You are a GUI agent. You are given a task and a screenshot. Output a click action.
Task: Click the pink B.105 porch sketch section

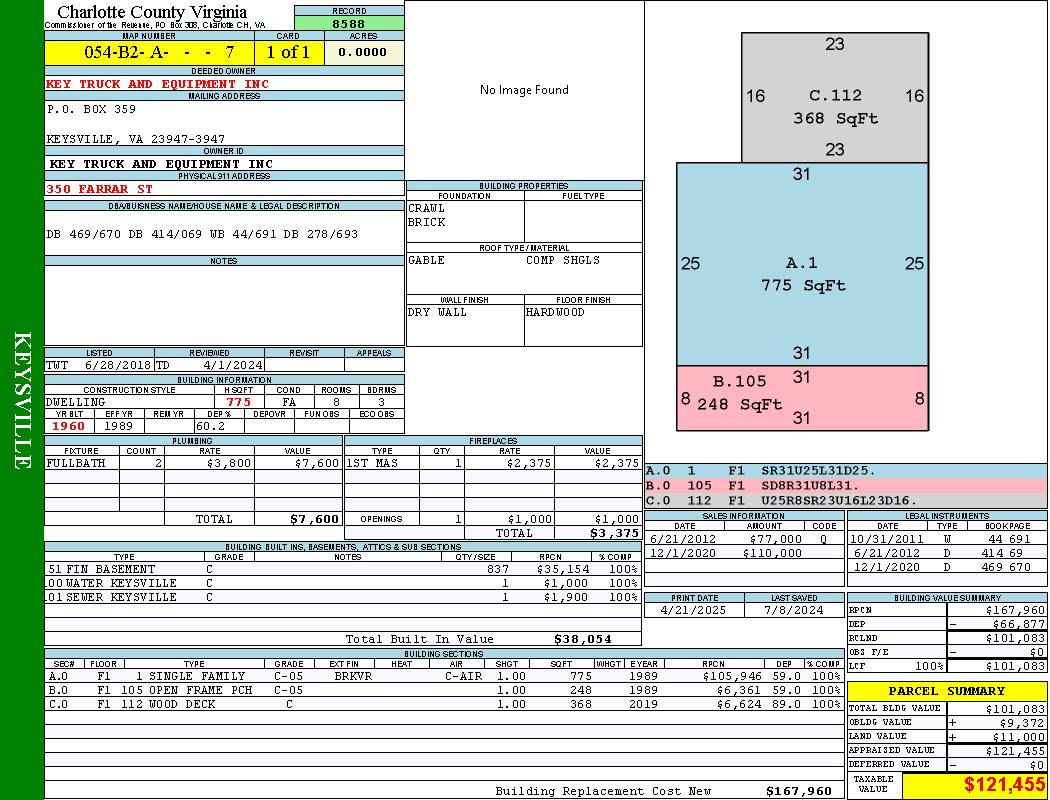(802, 398)
